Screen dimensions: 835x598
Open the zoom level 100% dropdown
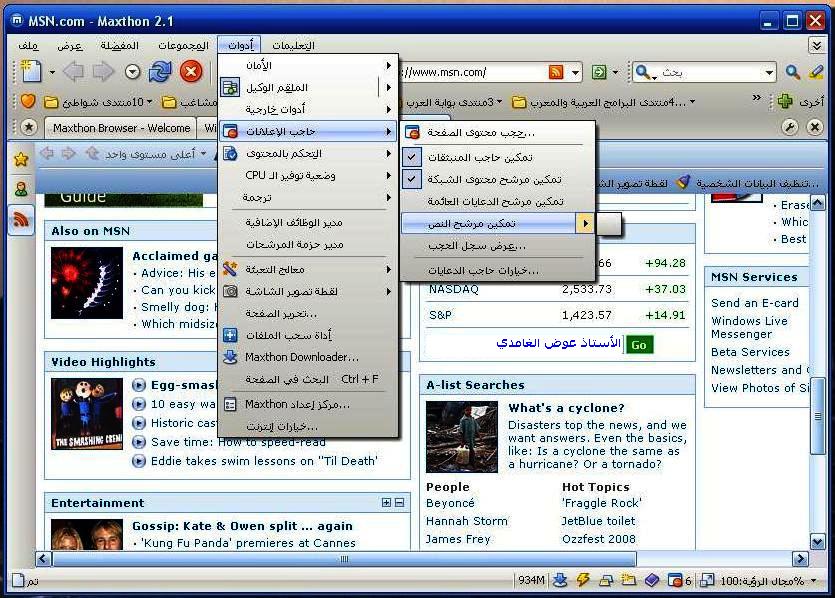point(813,580)
